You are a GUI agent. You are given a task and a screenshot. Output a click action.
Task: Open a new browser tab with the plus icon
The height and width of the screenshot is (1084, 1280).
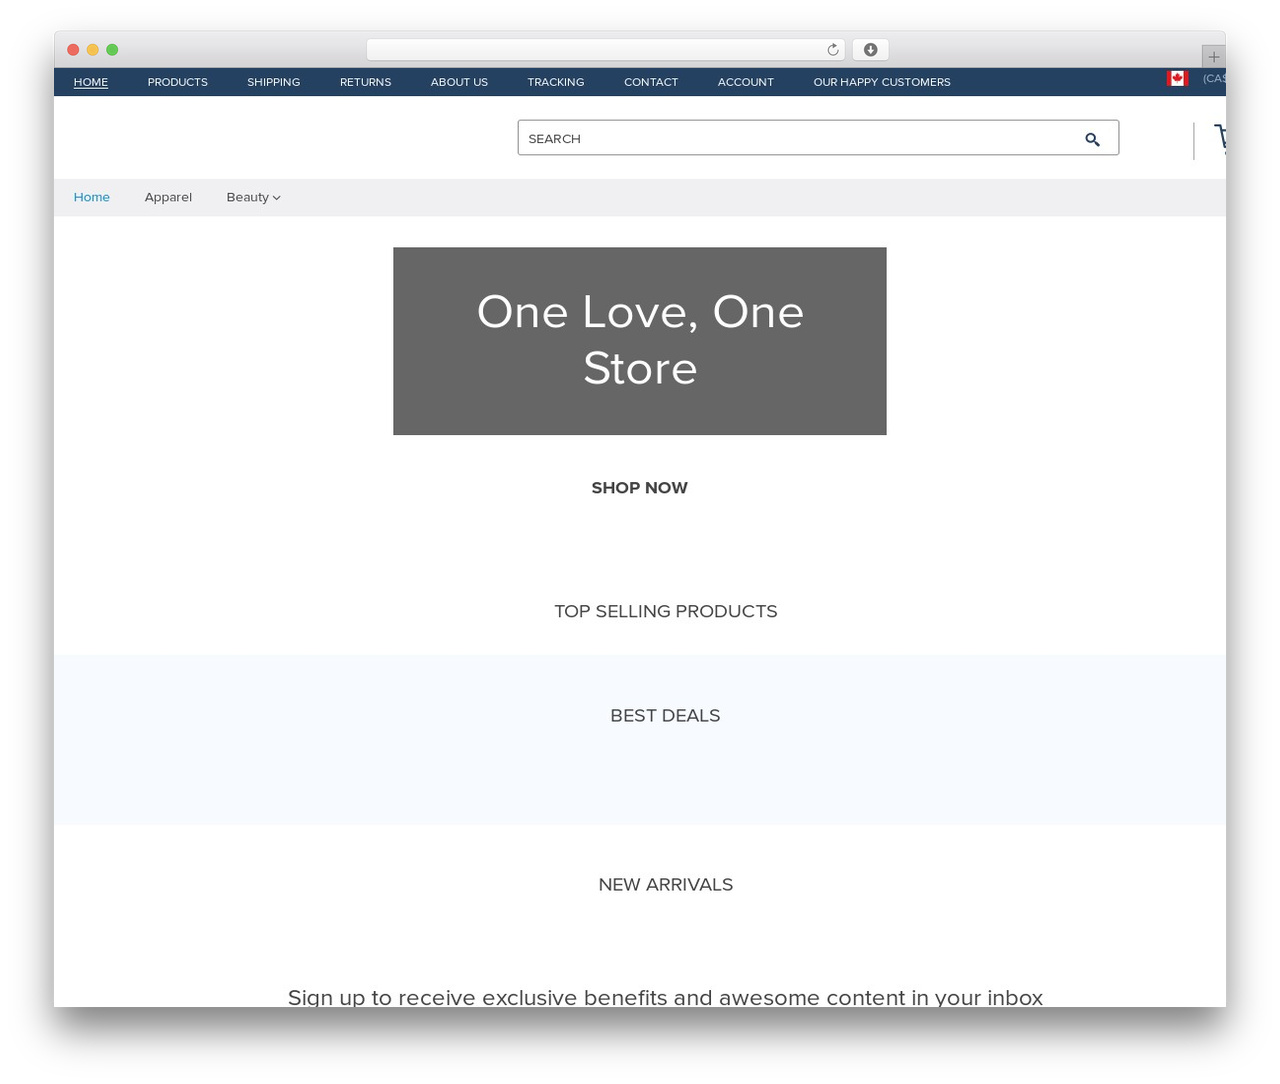(1213, 57)
